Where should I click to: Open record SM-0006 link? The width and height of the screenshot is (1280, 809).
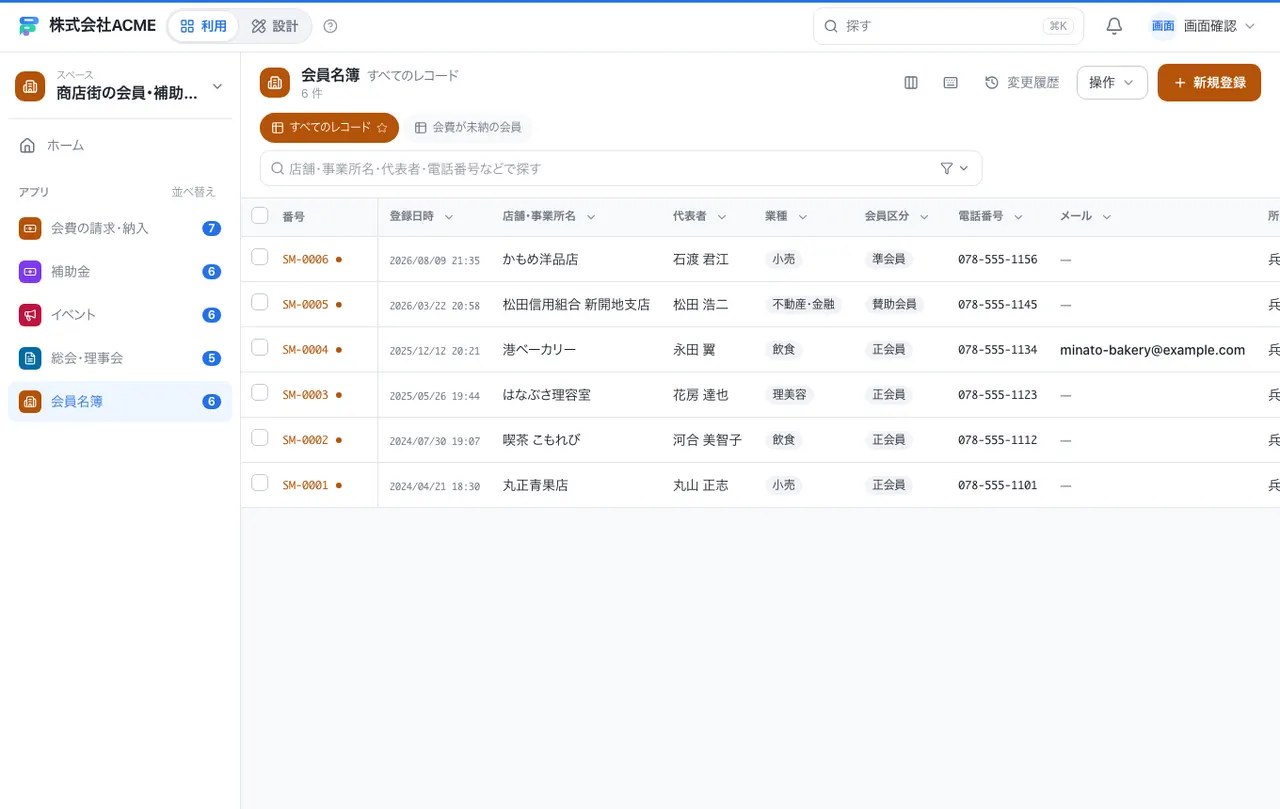305,259
